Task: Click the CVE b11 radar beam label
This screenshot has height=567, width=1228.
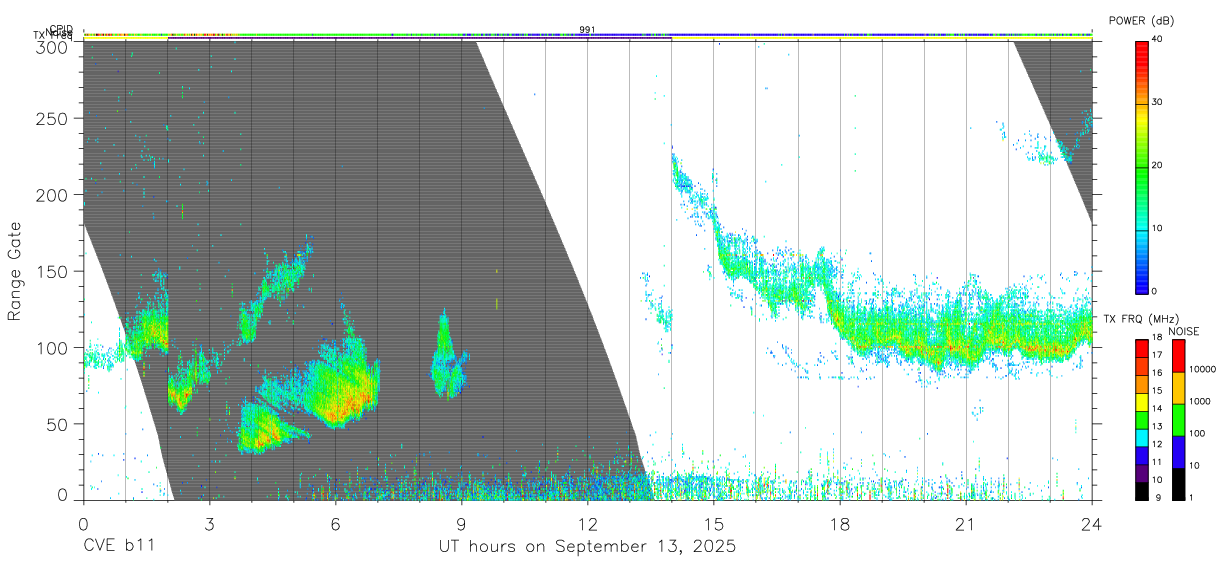Action: click(119, 547)
